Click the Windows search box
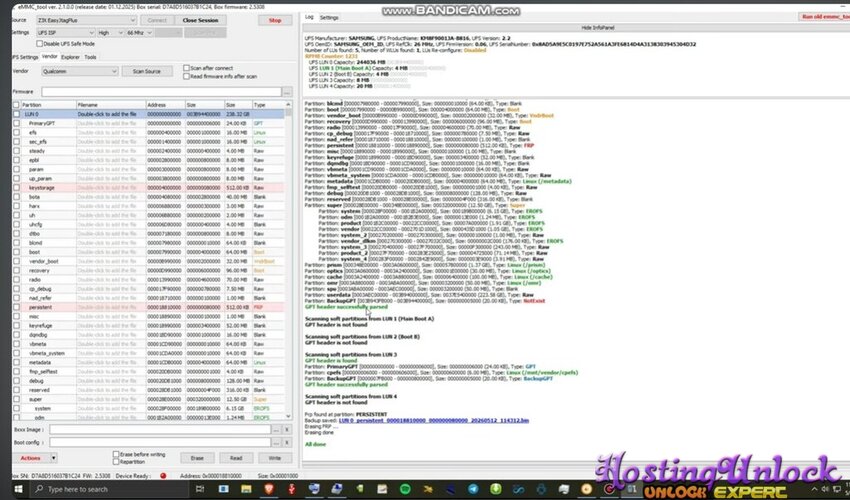The width and height of the screenshot is (850, 500). [x=108, y=489]
